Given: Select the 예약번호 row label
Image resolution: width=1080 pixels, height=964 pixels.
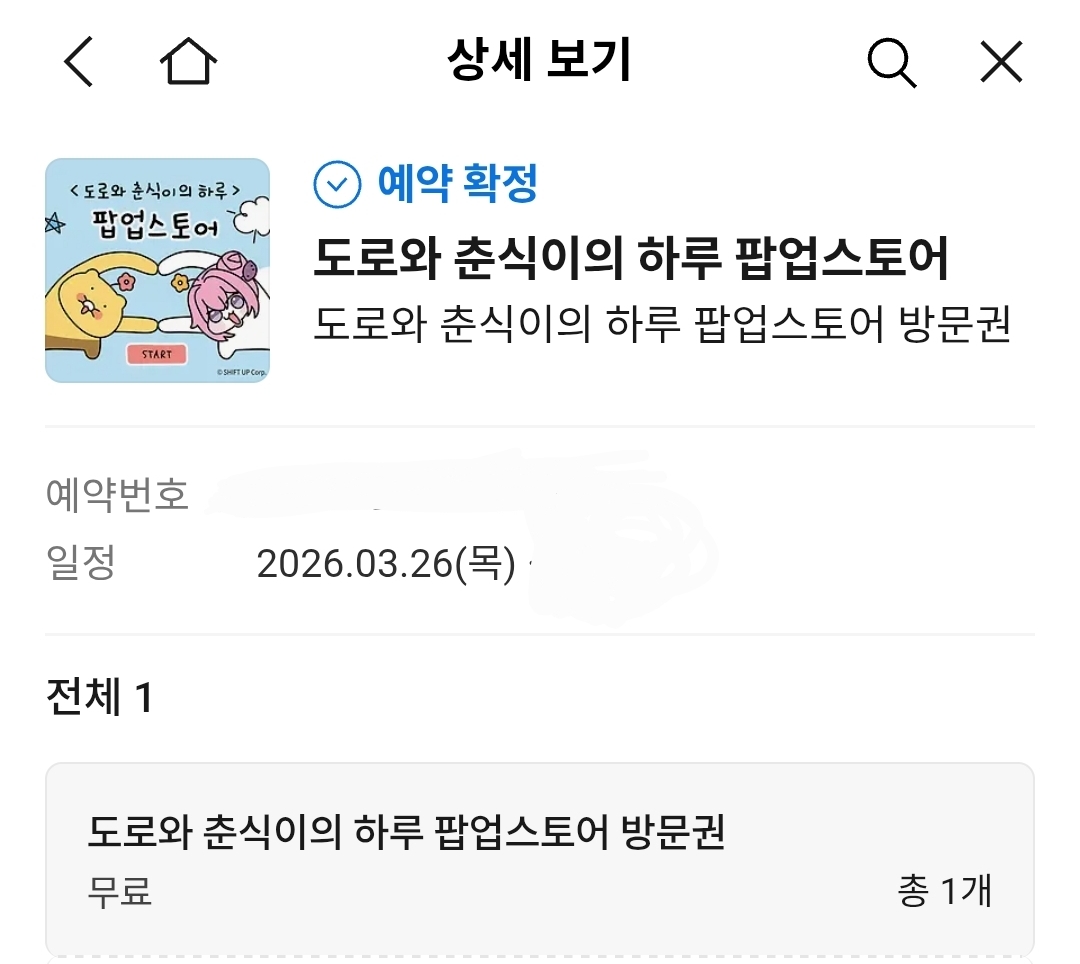Looking at the screenshot, I should pyautogui.click(x=117, y=494).
